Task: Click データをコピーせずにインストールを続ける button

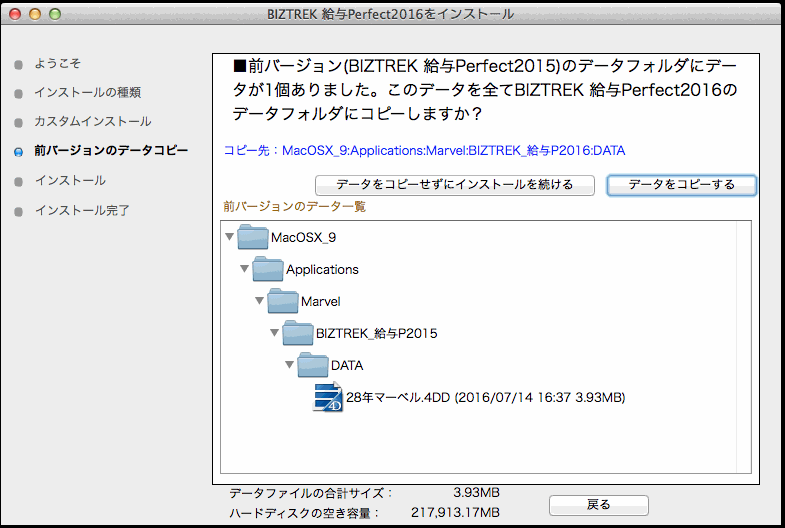Action: pos(455,185)
